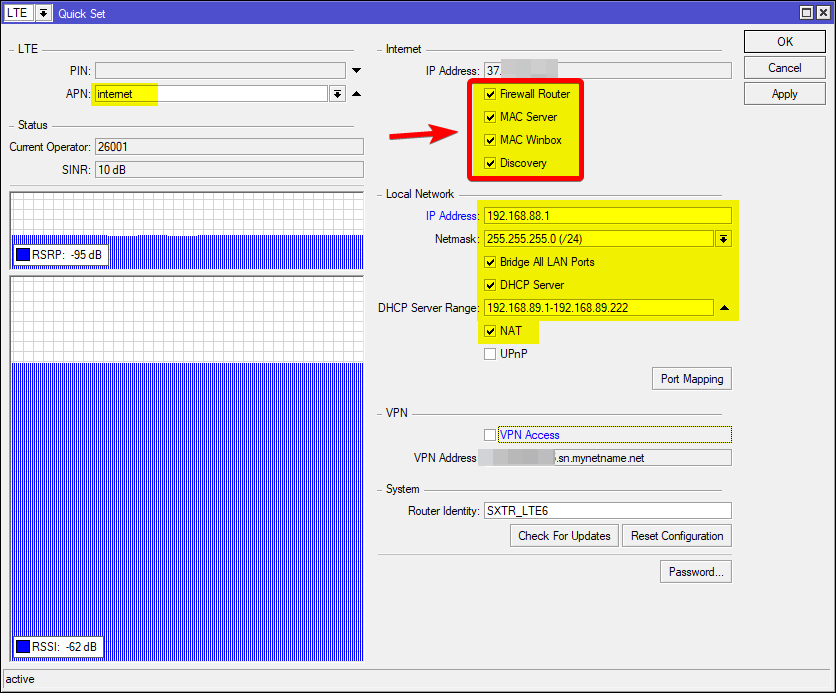Collapse the APN field arrow
This screenshot has width=836, height=693.
357,94
